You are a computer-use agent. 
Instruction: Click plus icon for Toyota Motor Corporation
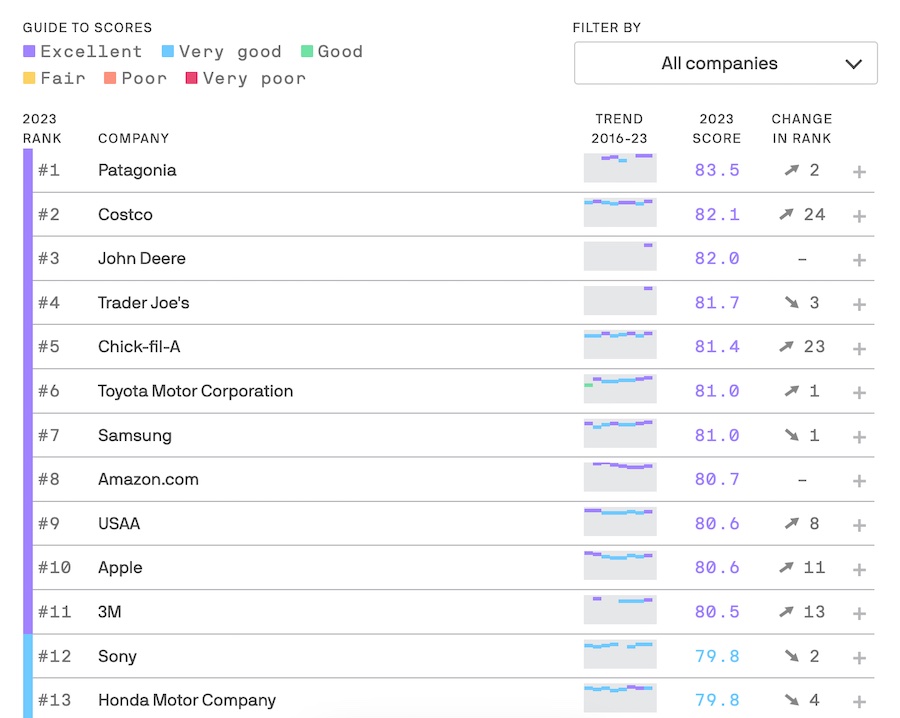[858, 392]
